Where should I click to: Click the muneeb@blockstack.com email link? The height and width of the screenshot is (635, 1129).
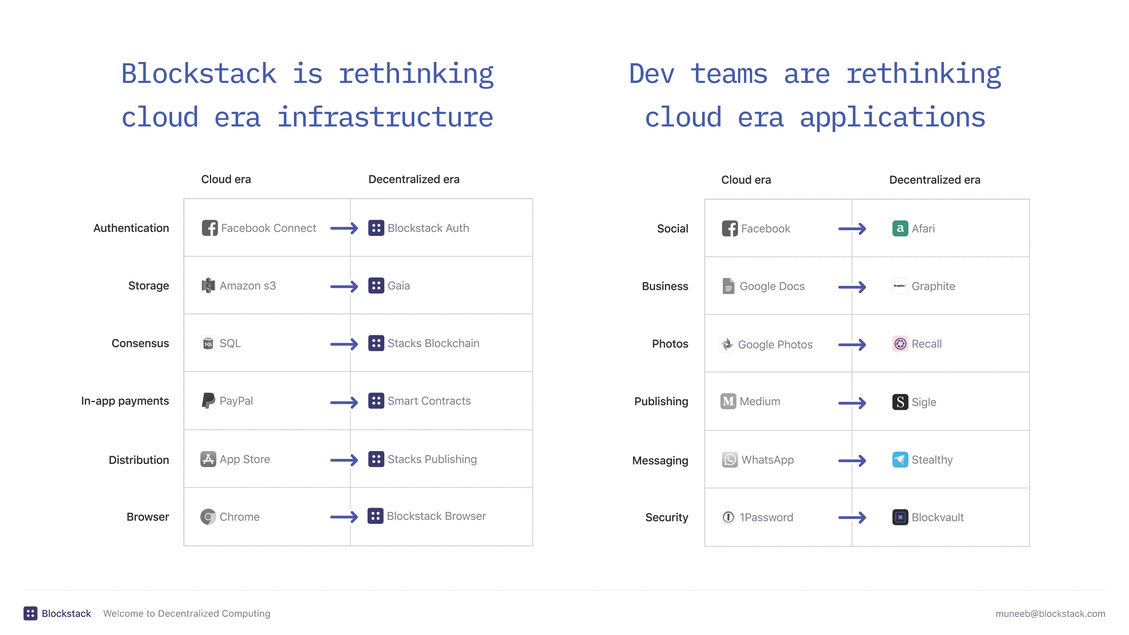(x=1050, y=614)
